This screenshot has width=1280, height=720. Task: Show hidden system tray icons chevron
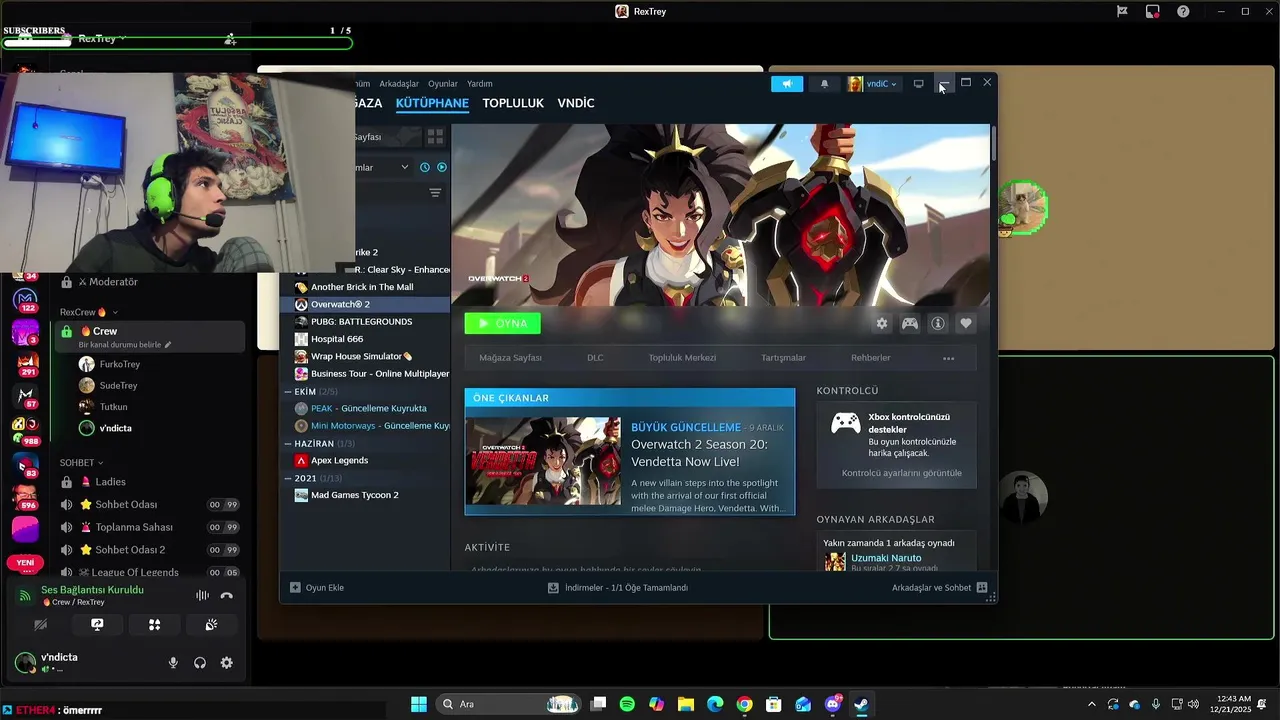point(1091,704)
